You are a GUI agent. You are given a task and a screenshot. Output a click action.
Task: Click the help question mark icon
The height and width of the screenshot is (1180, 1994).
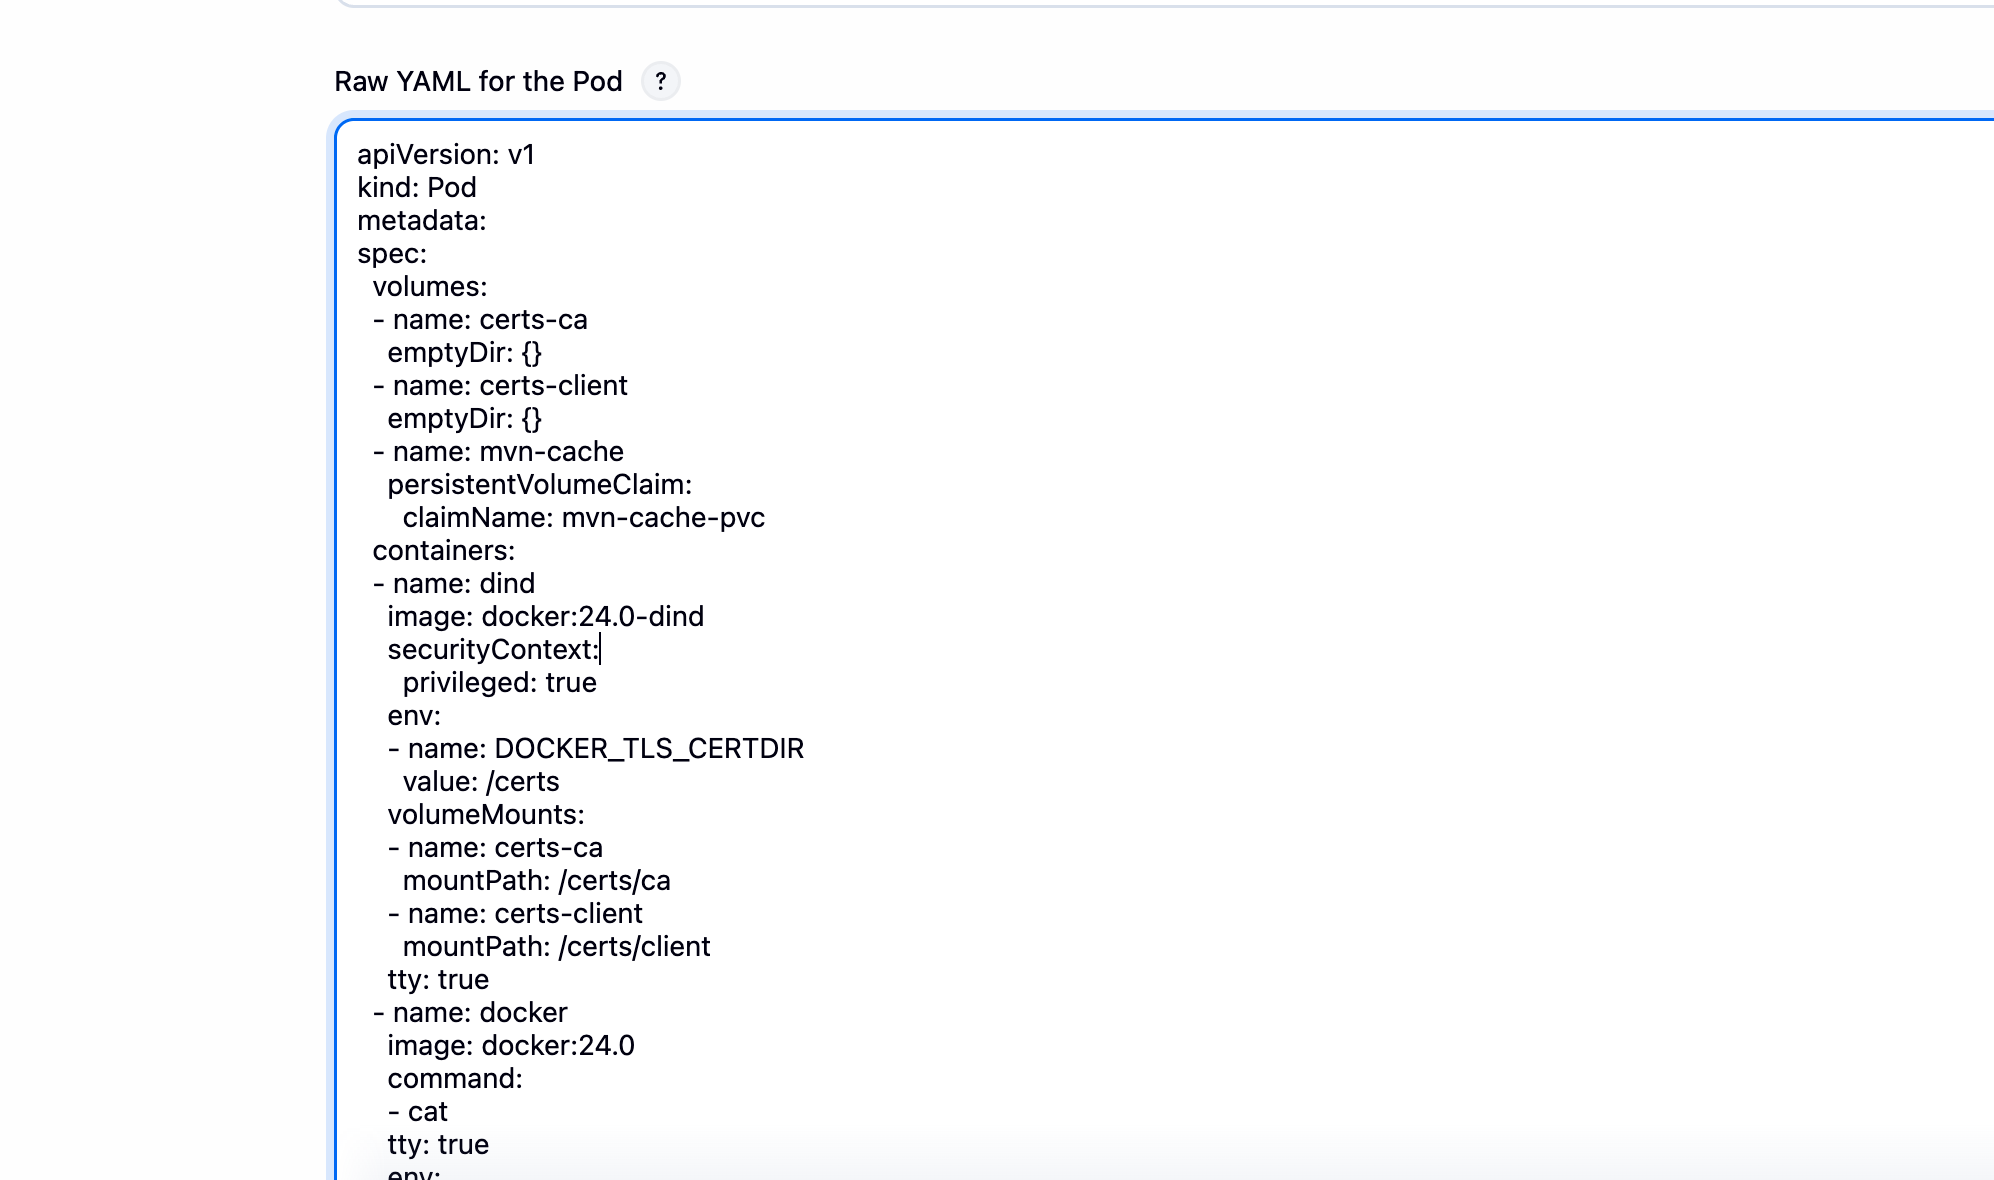(x=660, y=81)
